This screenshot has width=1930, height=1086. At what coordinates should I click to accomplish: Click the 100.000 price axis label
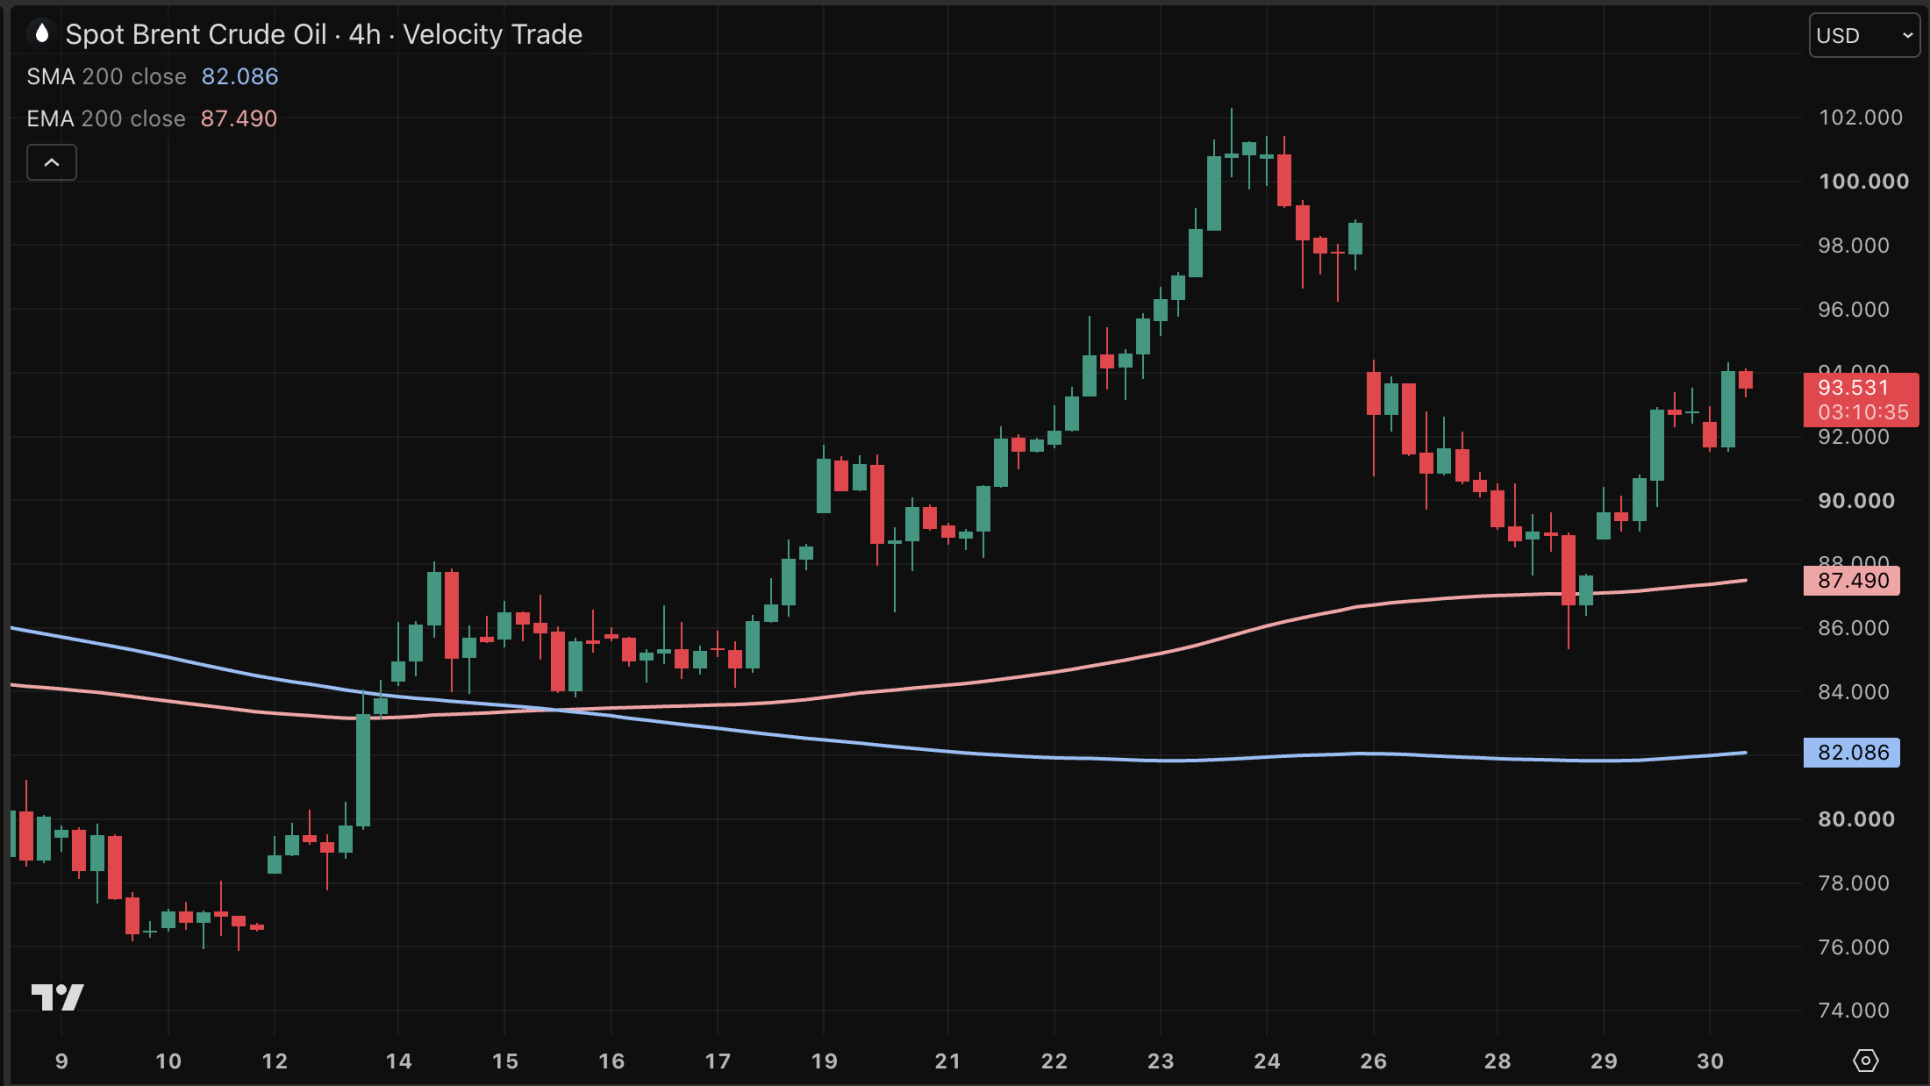coord(1863,182)
